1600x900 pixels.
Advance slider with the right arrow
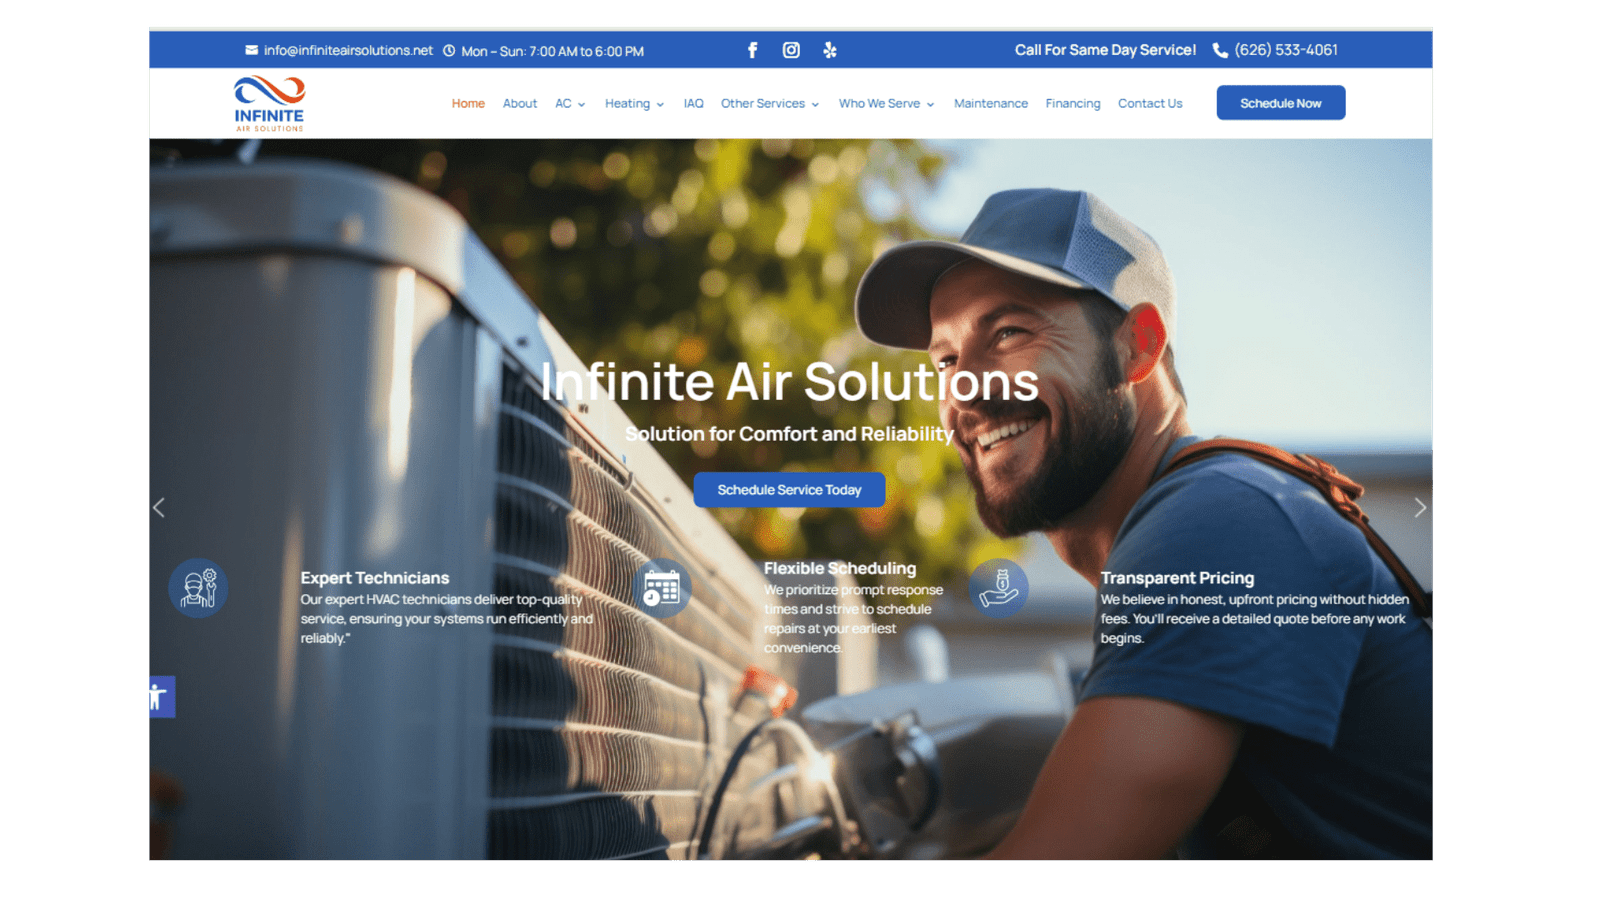pos(1419,508)
